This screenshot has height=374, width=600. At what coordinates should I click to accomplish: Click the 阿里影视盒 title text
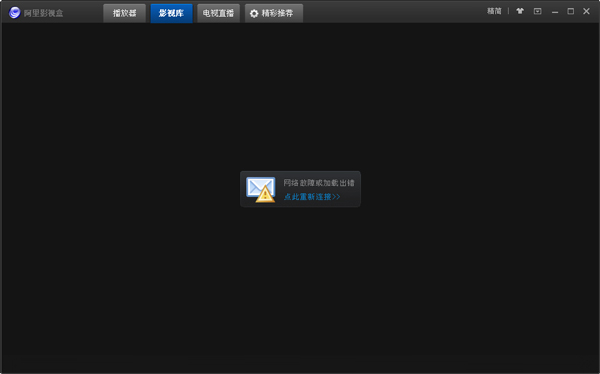click(43, 13)
